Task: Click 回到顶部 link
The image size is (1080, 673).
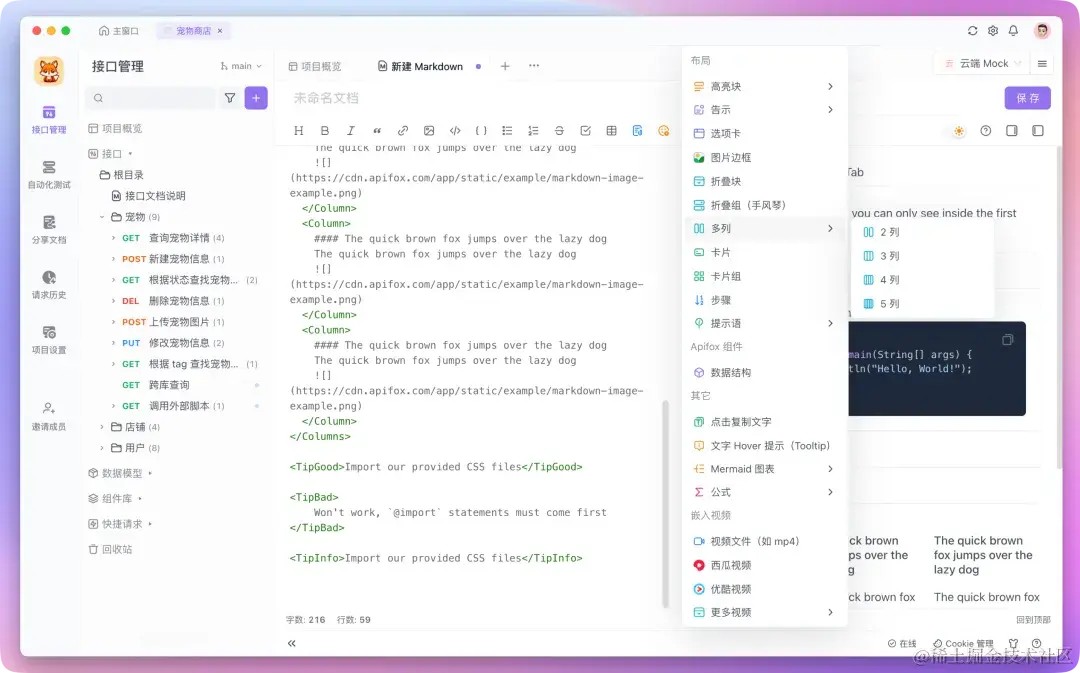Action: coord(1033,620)
